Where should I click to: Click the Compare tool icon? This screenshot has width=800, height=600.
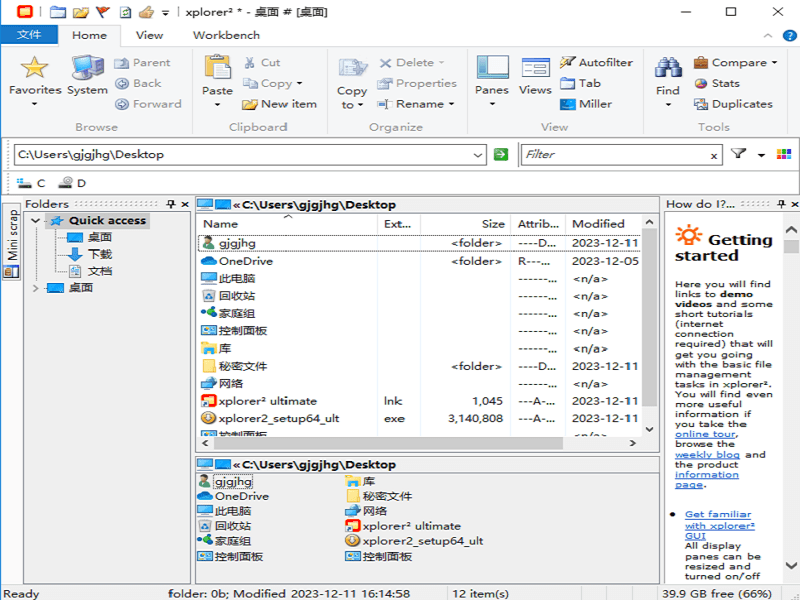tap(702, 62)
